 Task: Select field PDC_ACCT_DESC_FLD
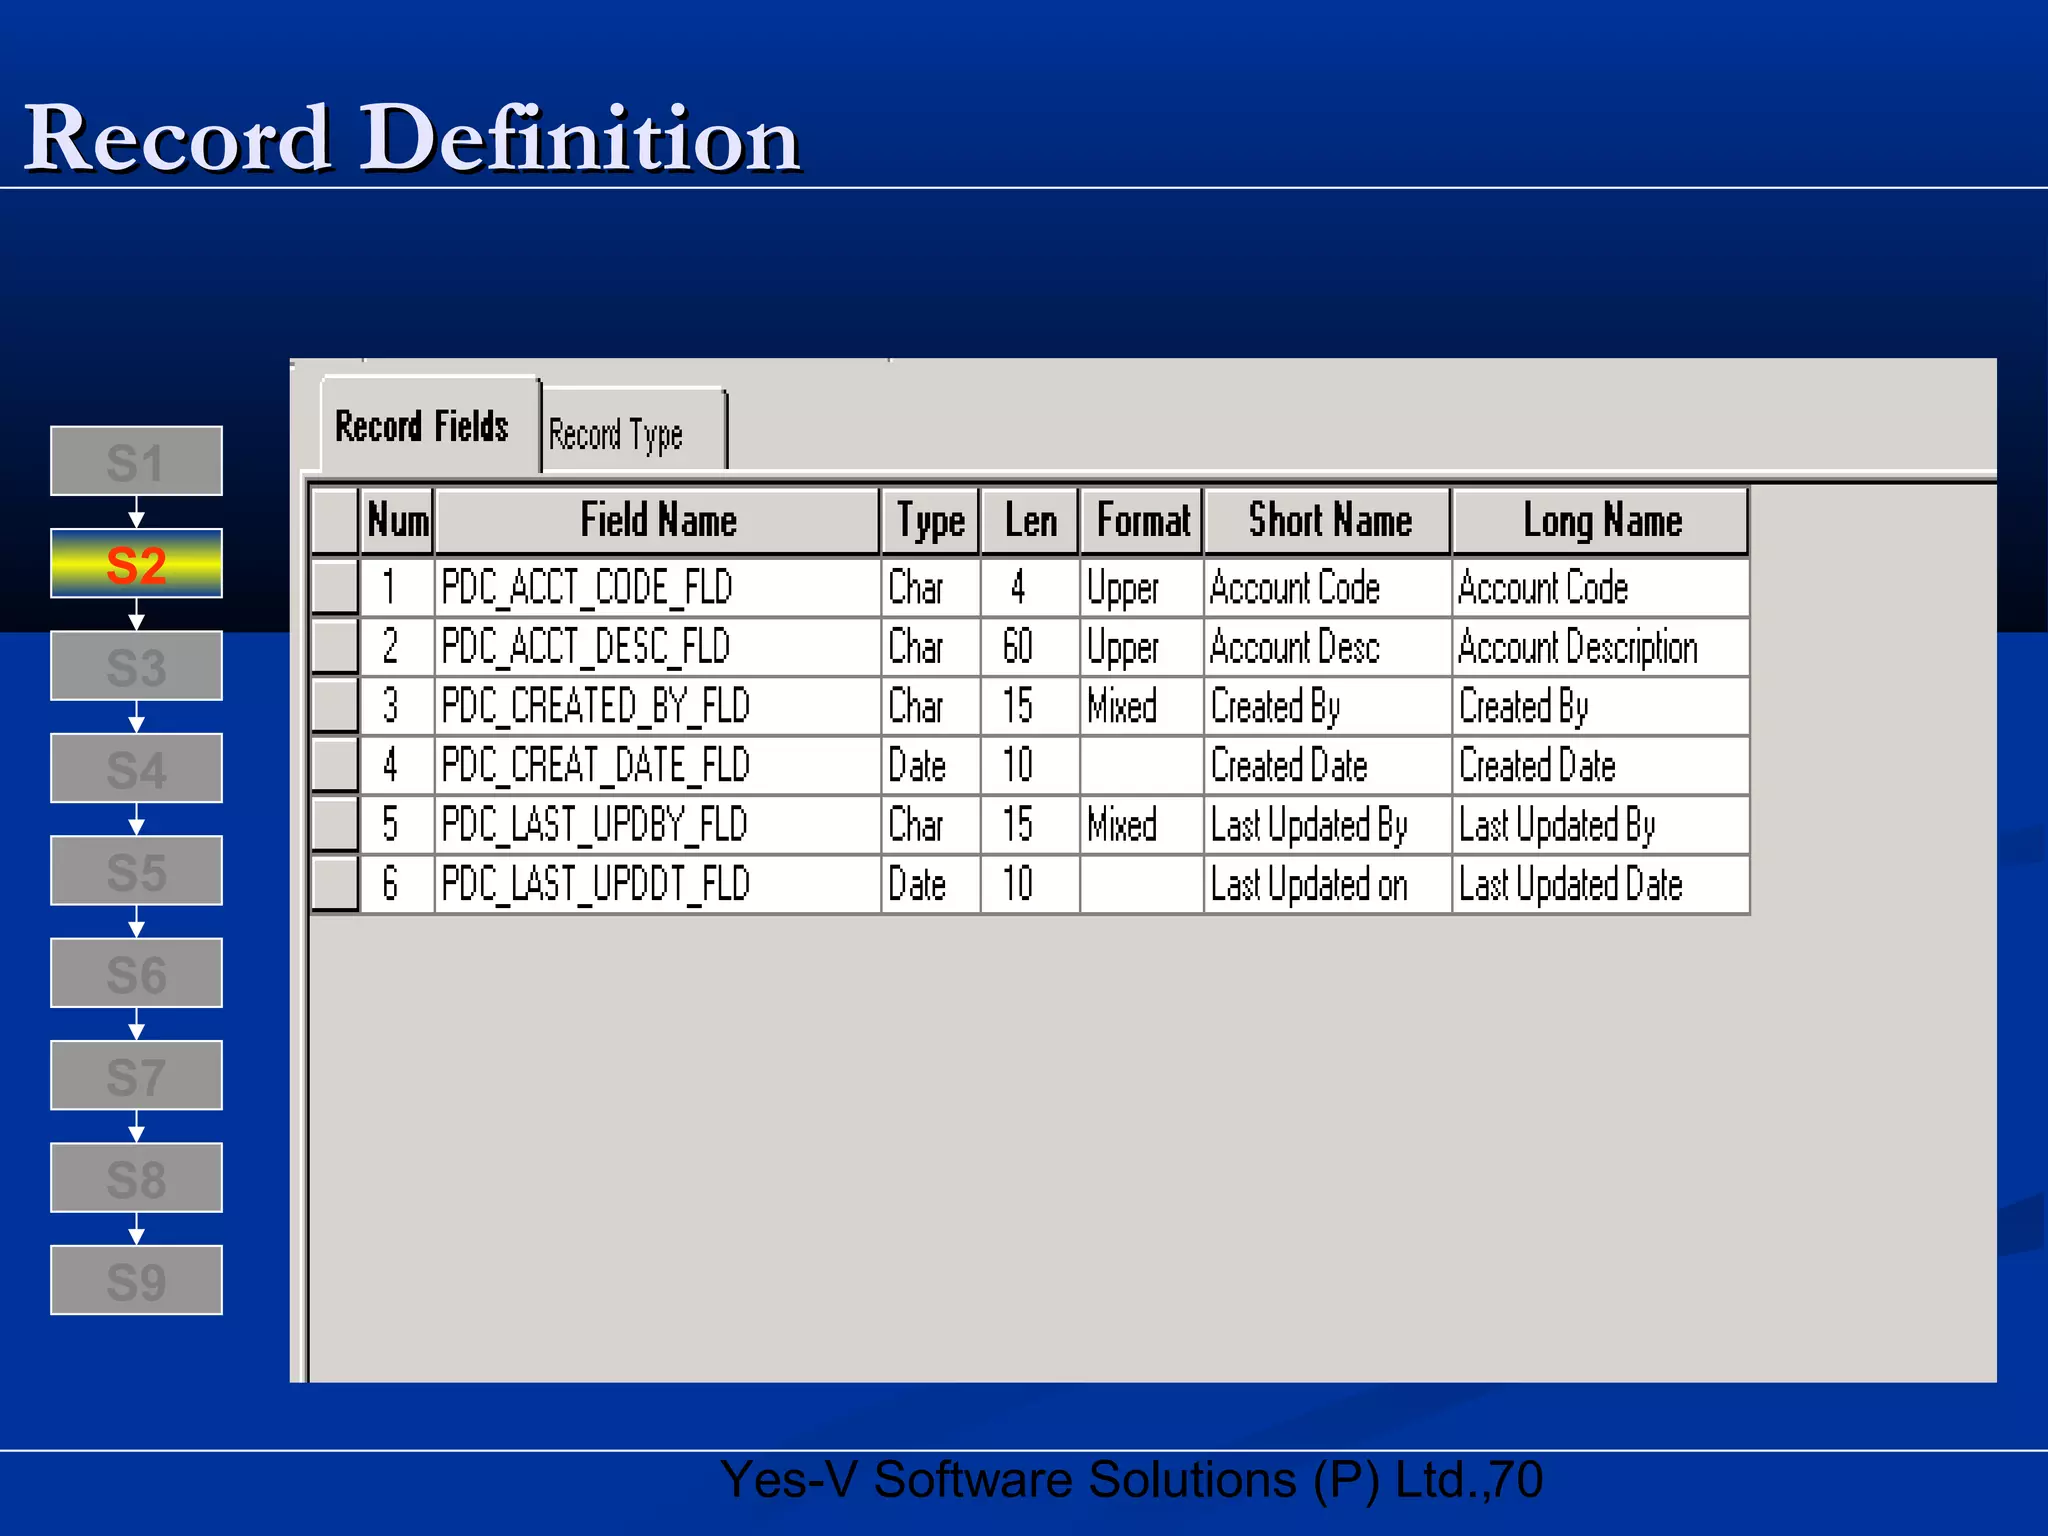[658, 646]
